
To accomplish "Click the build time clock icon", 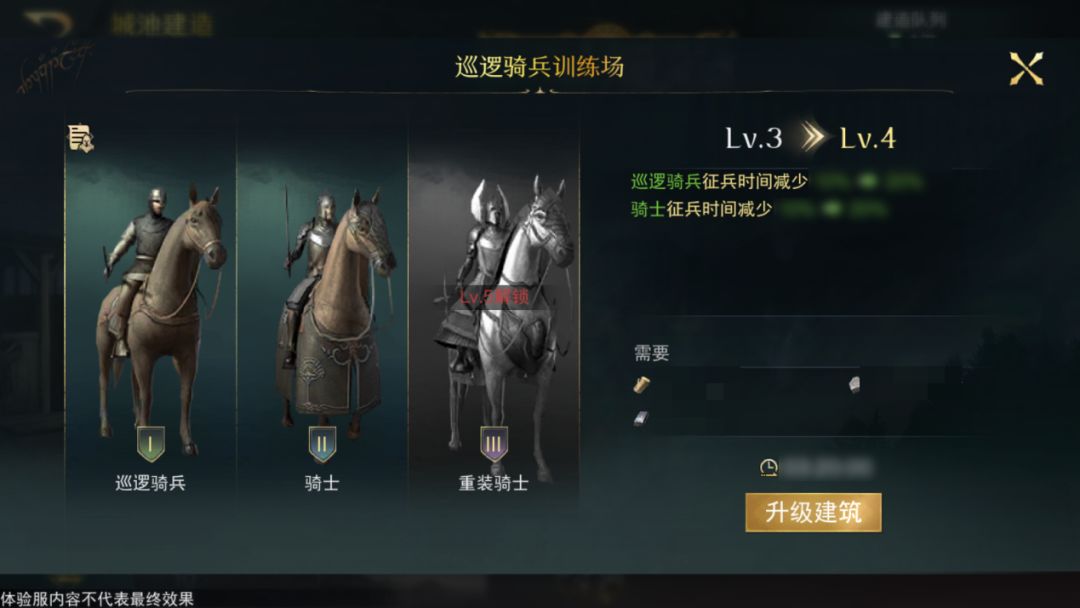I will coord(769,468).
